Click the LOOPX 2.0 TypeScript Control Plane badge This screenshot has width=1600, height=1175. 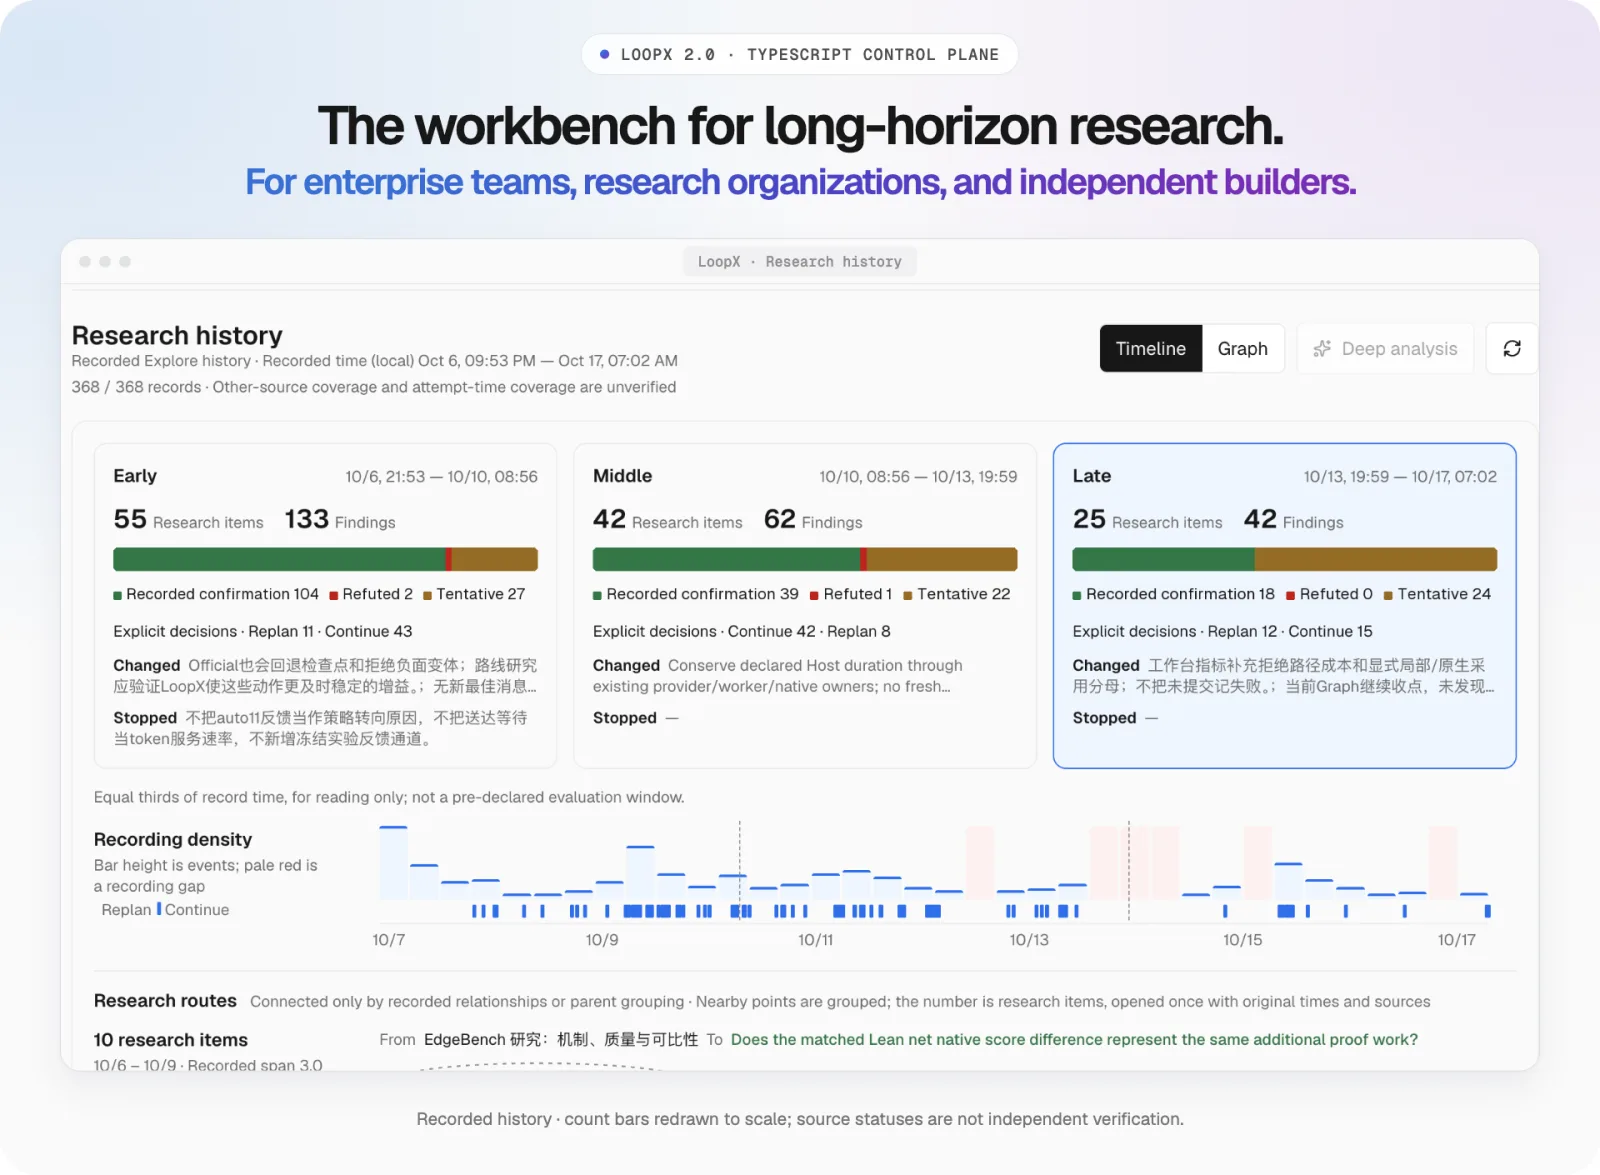800,55
